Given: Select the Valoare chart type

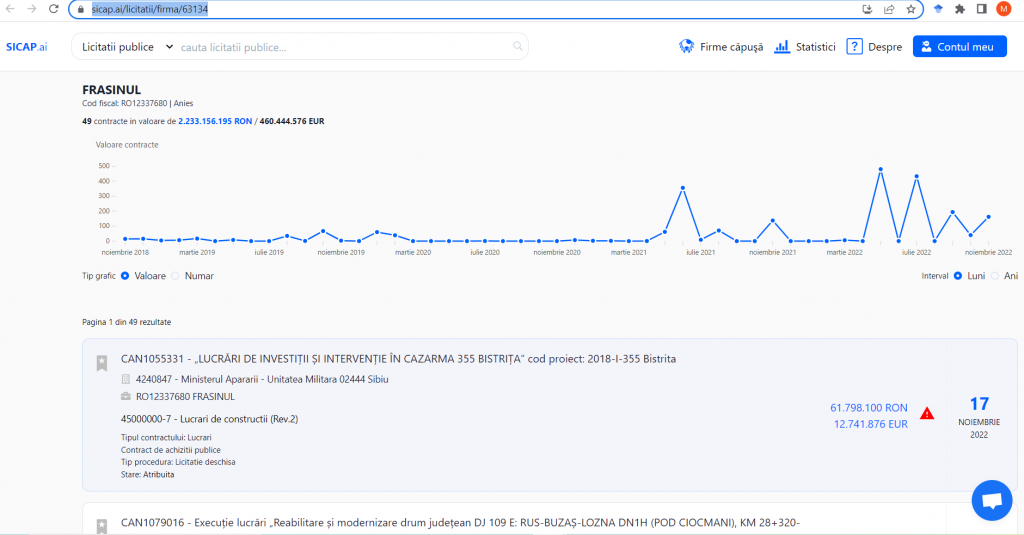Looking at the screenshot, I should pyautogui.click(x=125, y=275).
